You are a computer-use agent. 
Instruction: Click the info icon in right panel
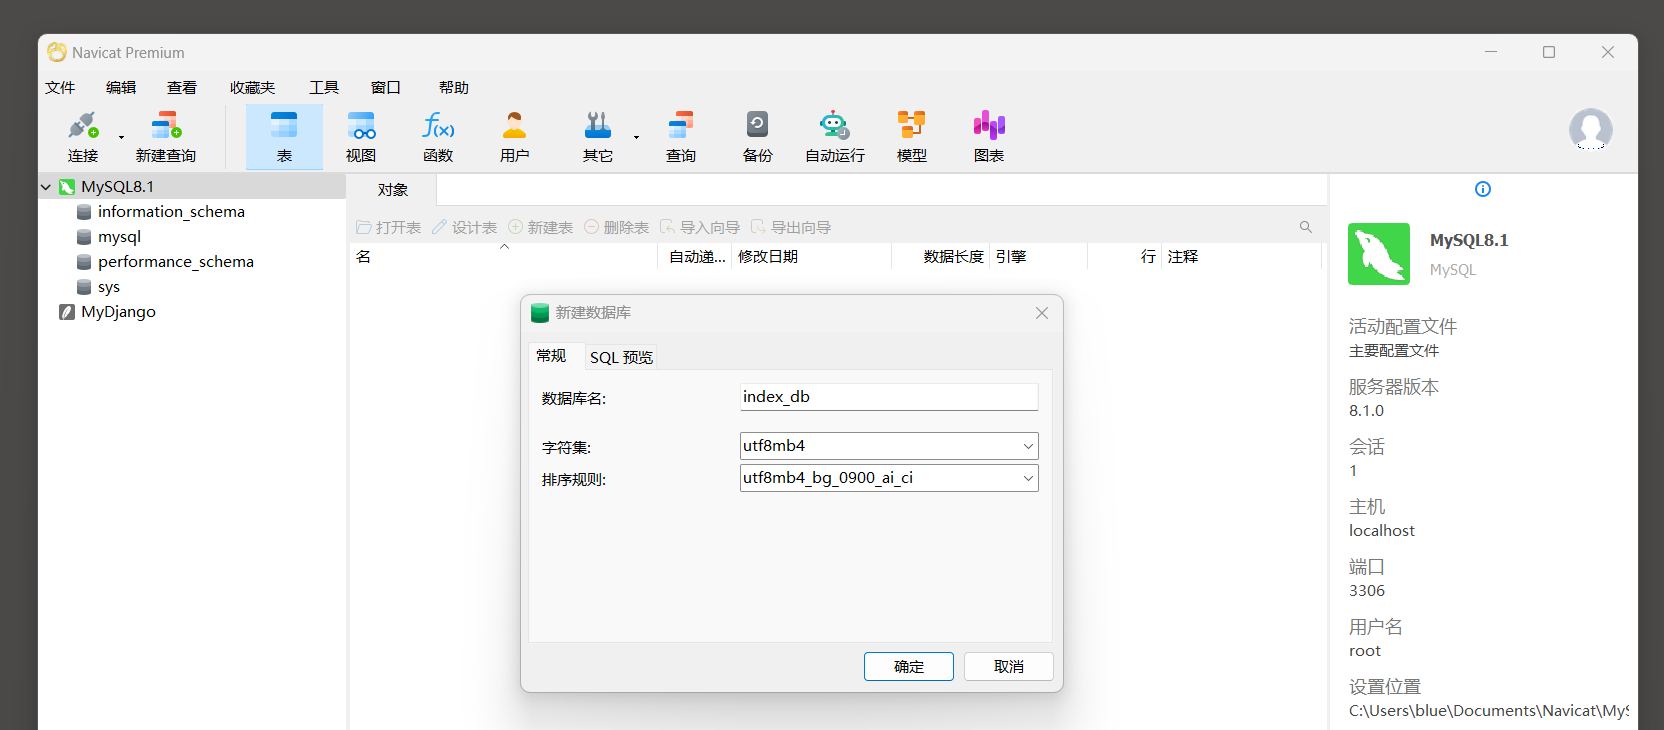(1483, 189)
